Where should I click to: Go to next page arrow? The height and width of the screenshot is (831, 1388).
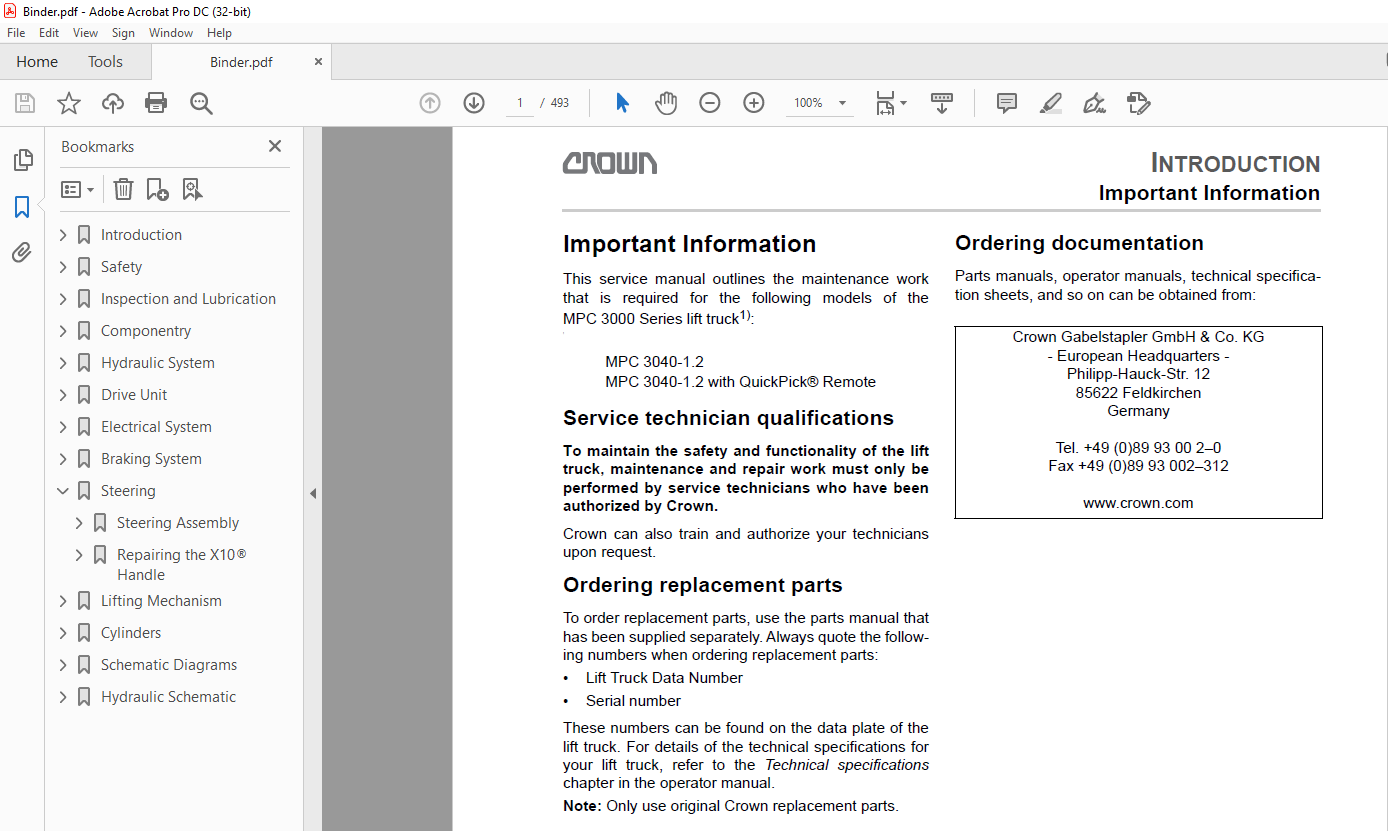[x=474, y=103]
